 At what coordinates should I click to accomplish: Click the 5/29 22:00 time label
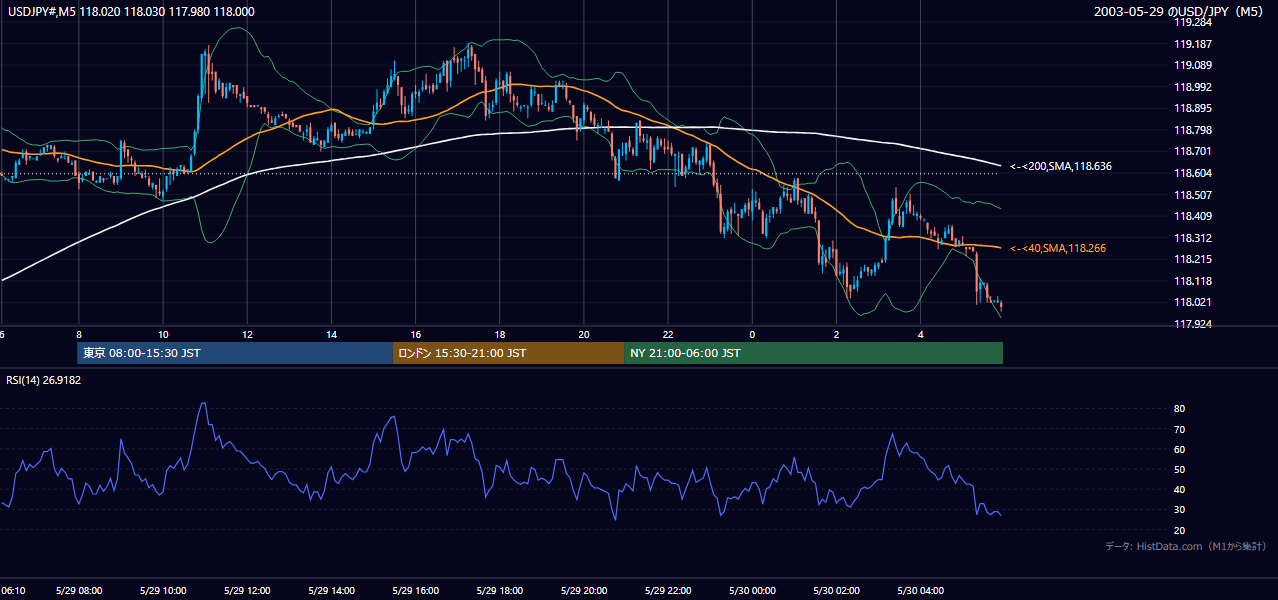tap(668, 591)
